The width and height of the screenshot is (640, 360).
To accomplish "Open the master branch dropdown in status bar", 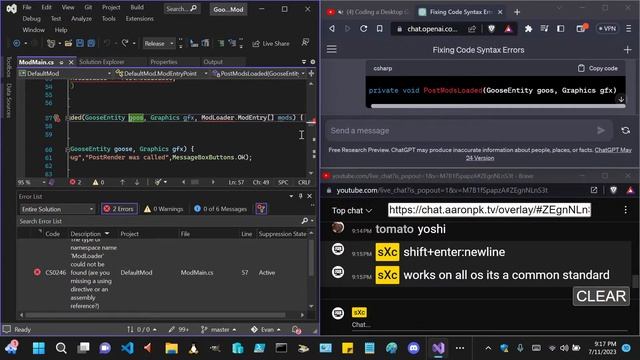I will pos(218,329).
